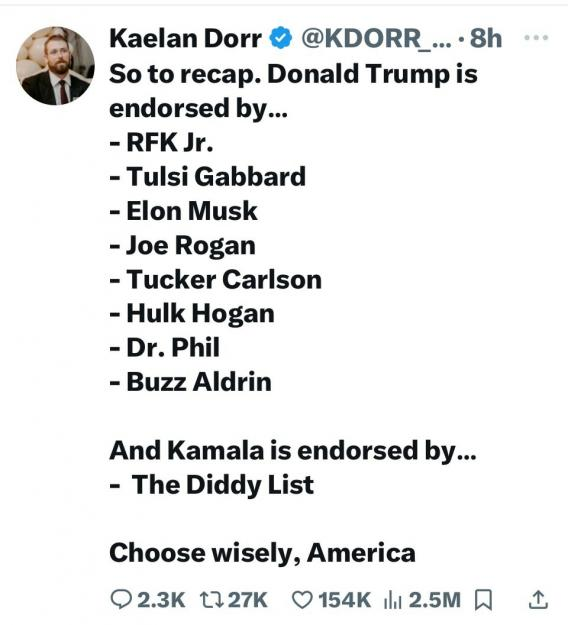The width and height of the screenshot is (568, 625).
Task: Open view analytics bar chart icon
Action: [393, 599]
